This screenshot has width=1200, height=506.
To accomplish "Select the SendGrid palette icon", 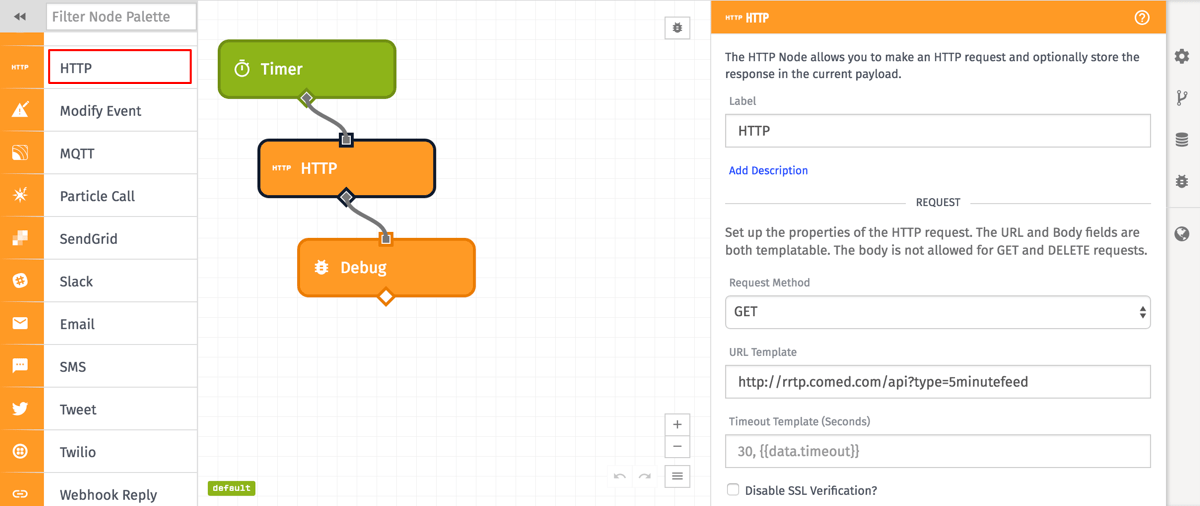I will pos(21,239).
